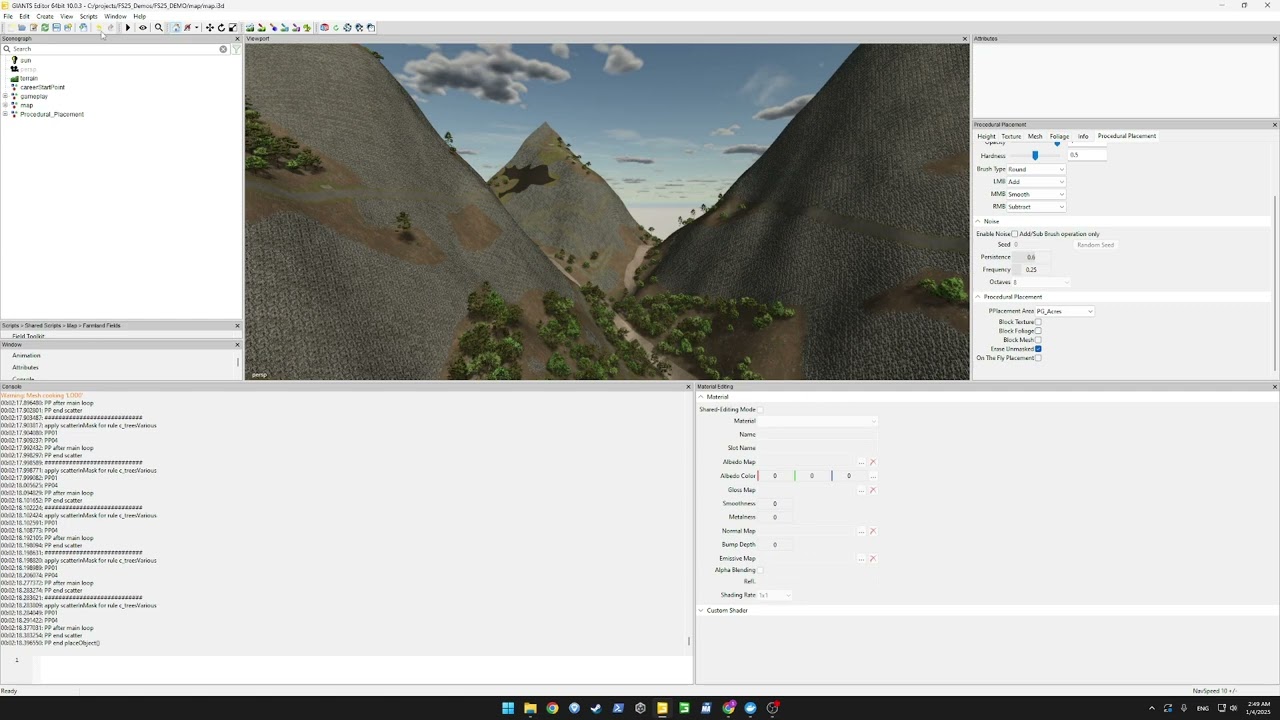Viewport: 1280px width, 720px height.
Task: Click the last terrain tool icon with green tree
Action: (307, 27)
